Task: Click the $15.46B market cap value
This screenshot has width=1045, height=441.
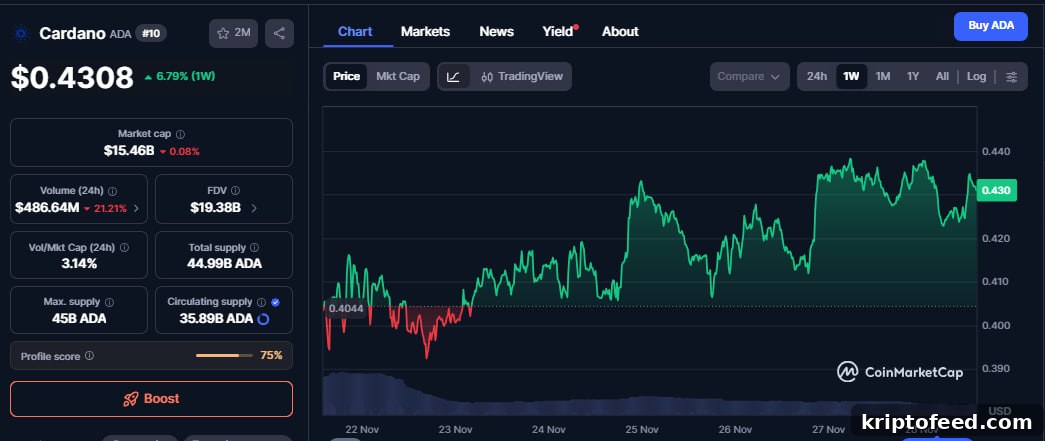Action: point(129,151)
